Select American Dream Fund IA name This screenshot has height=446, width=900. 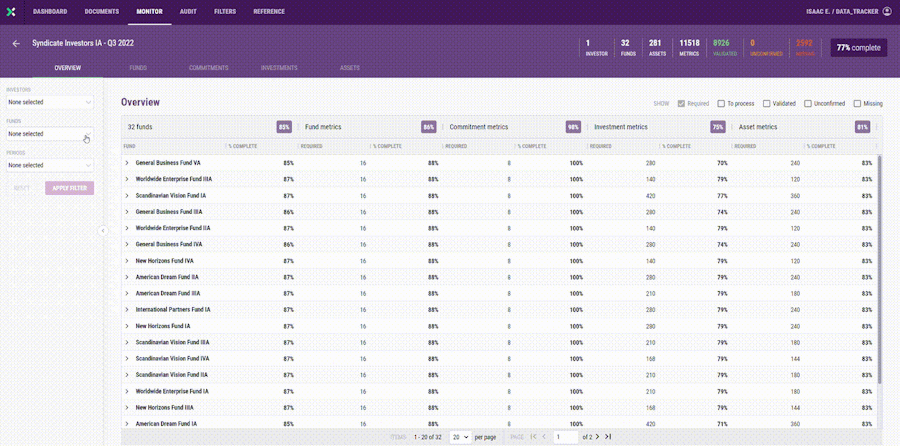coord(166,424)
